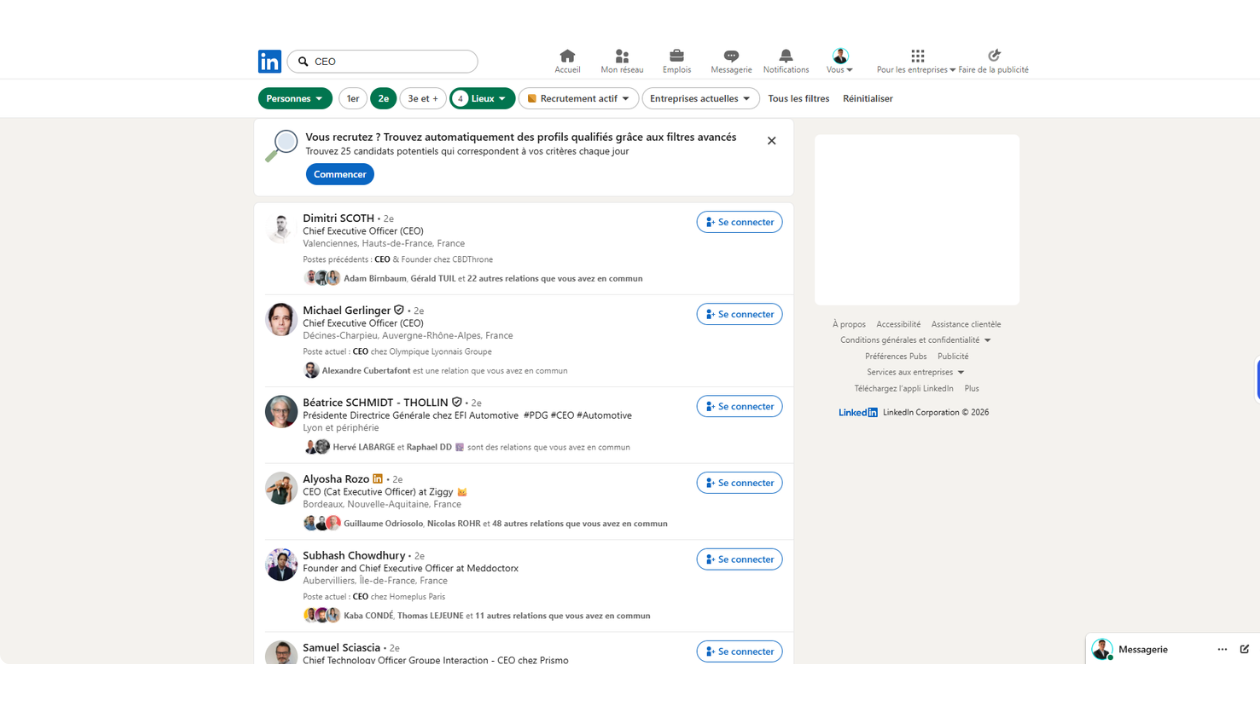Open Subhash Chowdhury profile name
Viewport: 1260px width, 708px height.
[x=354, y=555]
